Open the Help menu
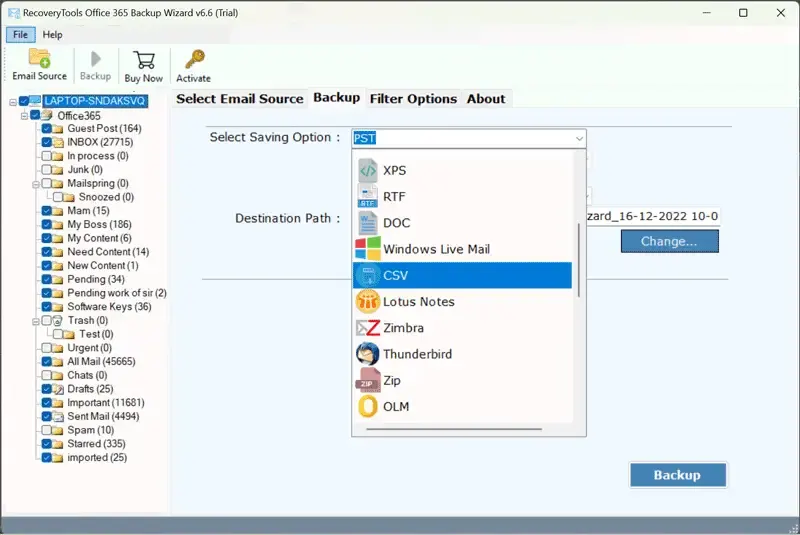 [52, 35]
